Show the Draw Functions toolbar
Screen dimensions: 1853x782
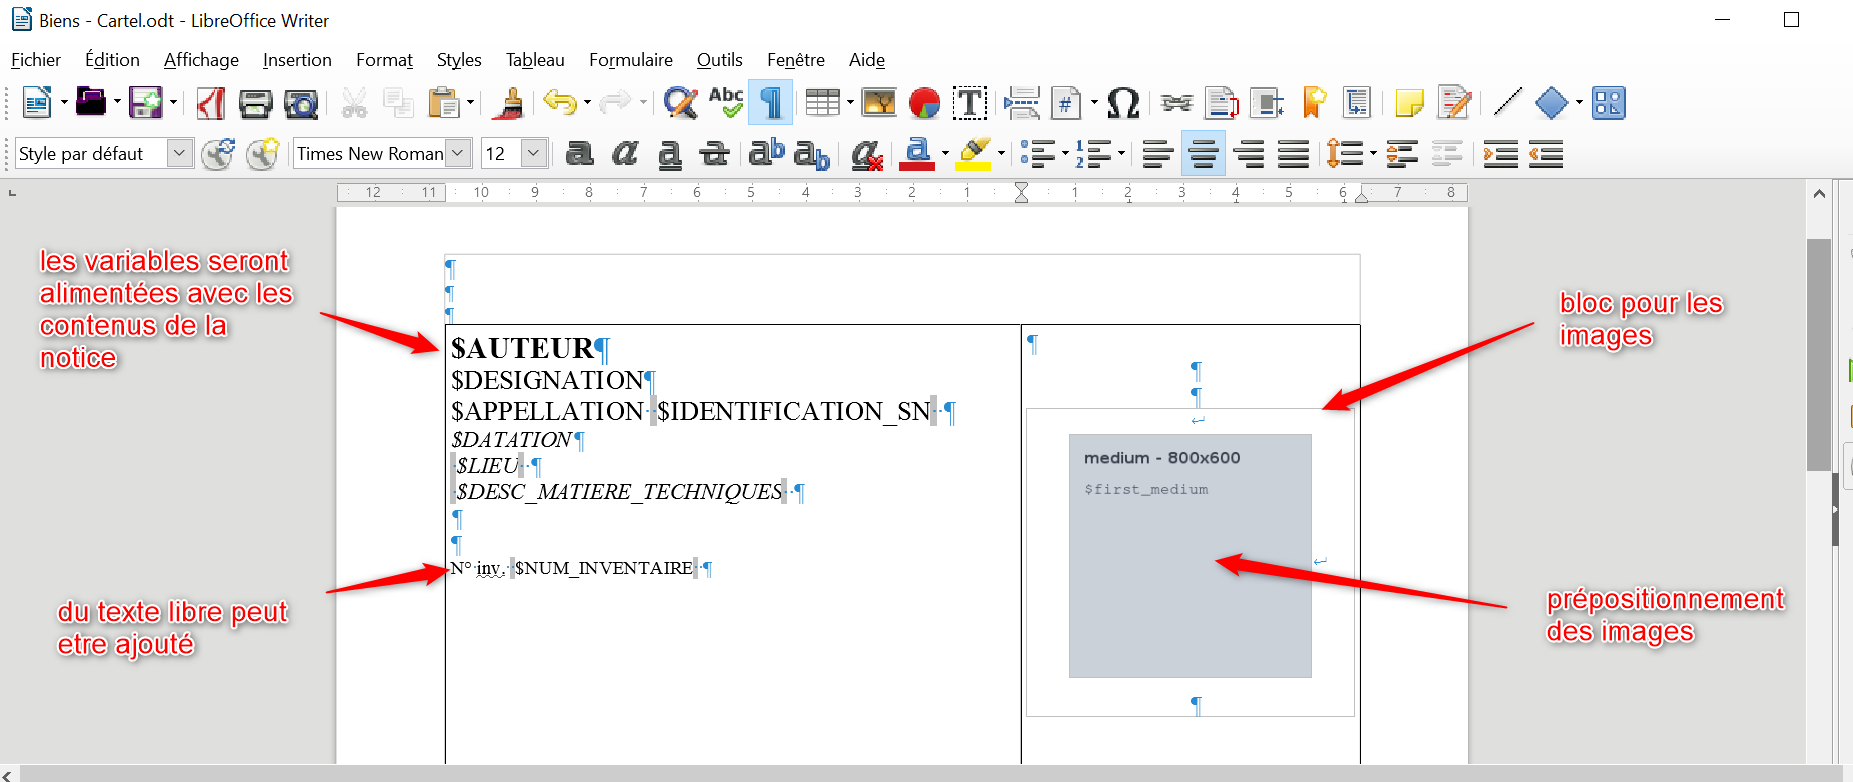[x=1609, y=103]
